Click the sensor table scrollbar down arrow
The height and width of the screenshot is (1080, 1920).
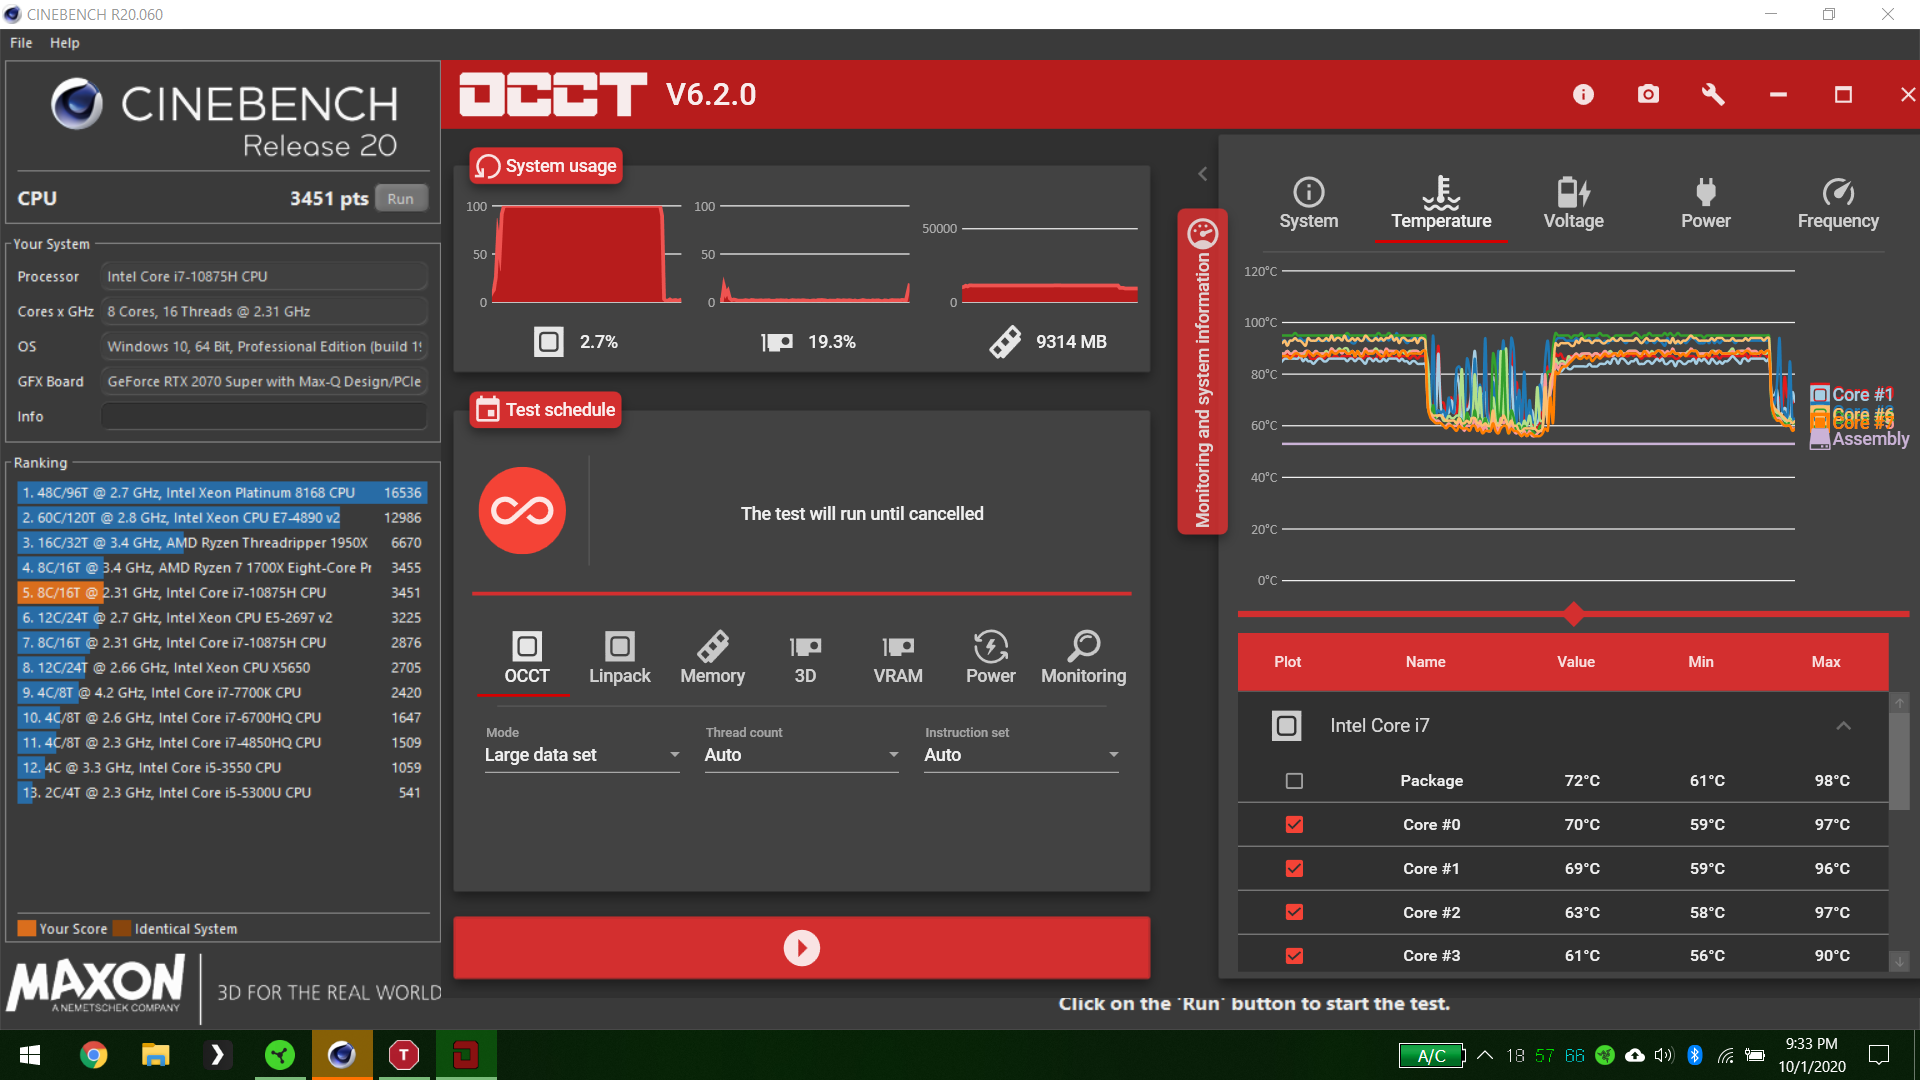pos(1899,962)
